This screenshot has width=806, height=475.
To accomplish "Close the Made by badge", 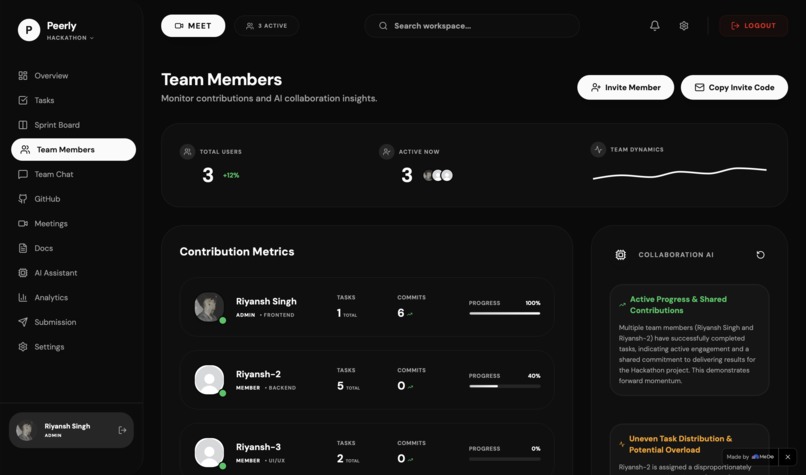I will [x=787, y=456].
